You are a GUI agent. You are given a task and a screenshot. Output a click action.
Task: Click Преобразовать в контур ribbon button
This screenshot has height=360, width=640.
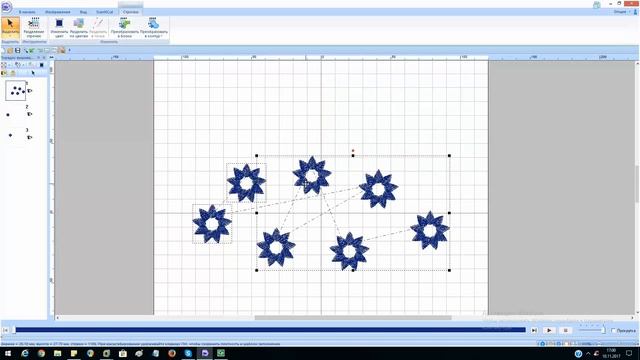pyautogui.click(x=154, y=28)
